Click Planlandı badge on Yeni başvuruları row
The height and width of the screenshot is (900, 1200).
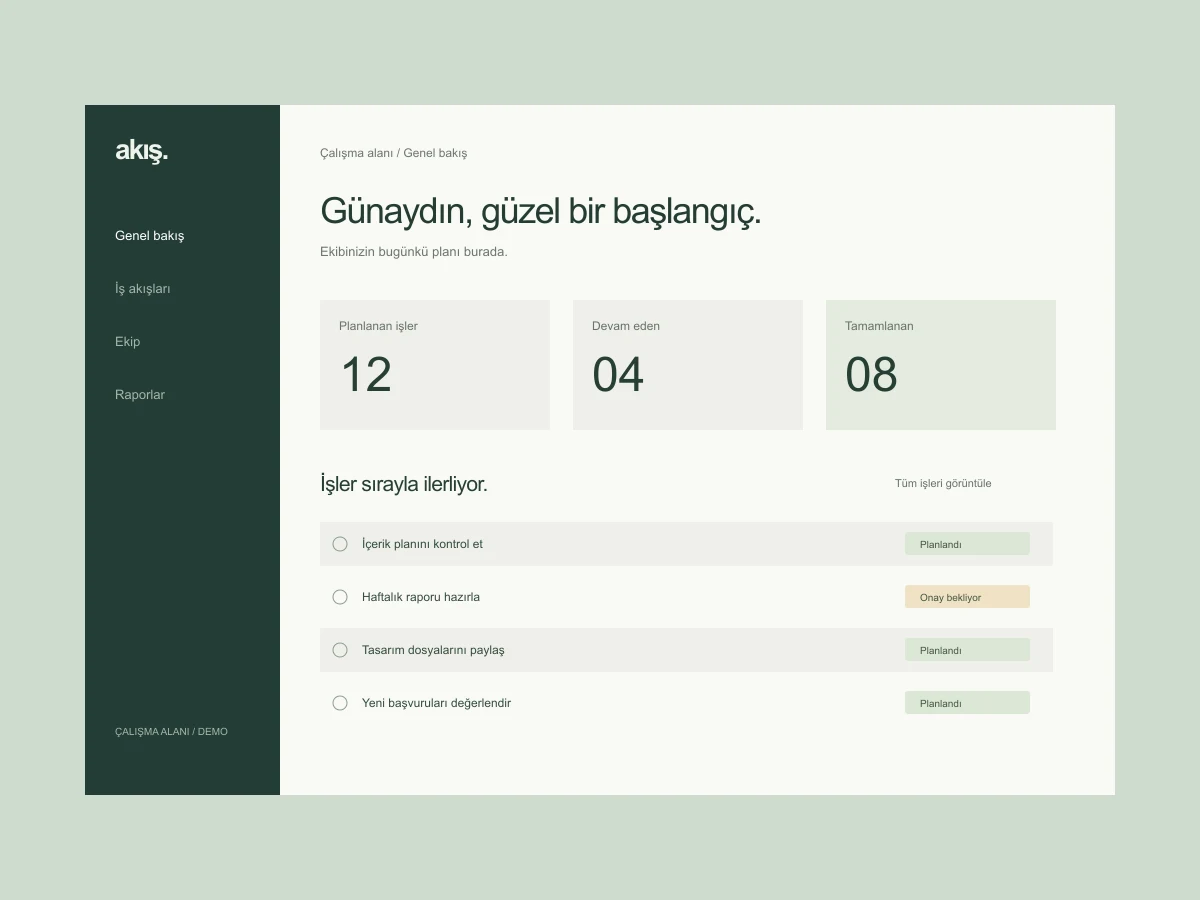point(967,703)
